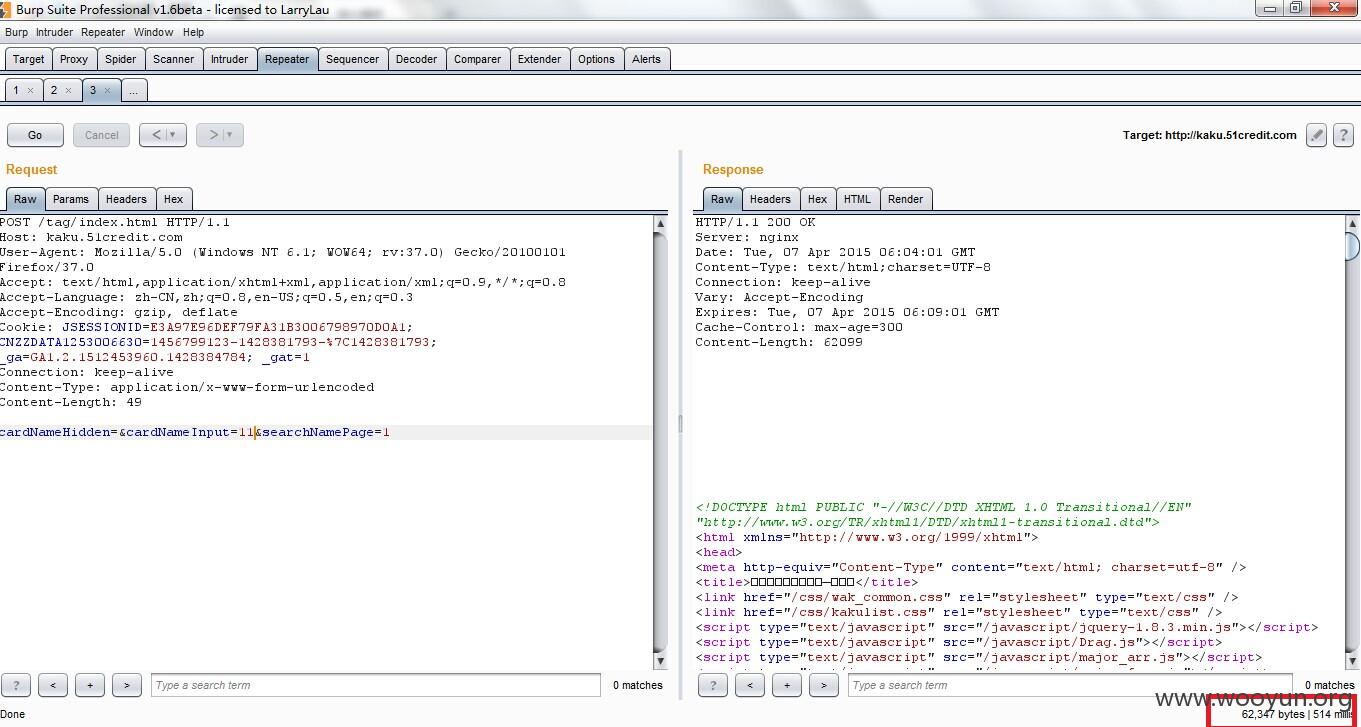Open history back dropdown arrow
The width and height of the screenshot is (1361, 727).
(173, 135)
